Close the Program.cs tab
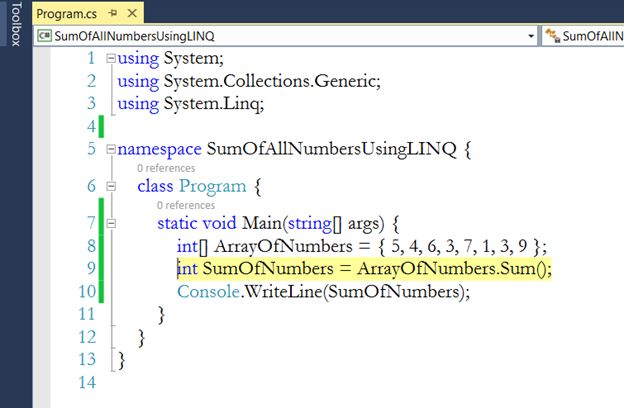 tap(132, 14)
